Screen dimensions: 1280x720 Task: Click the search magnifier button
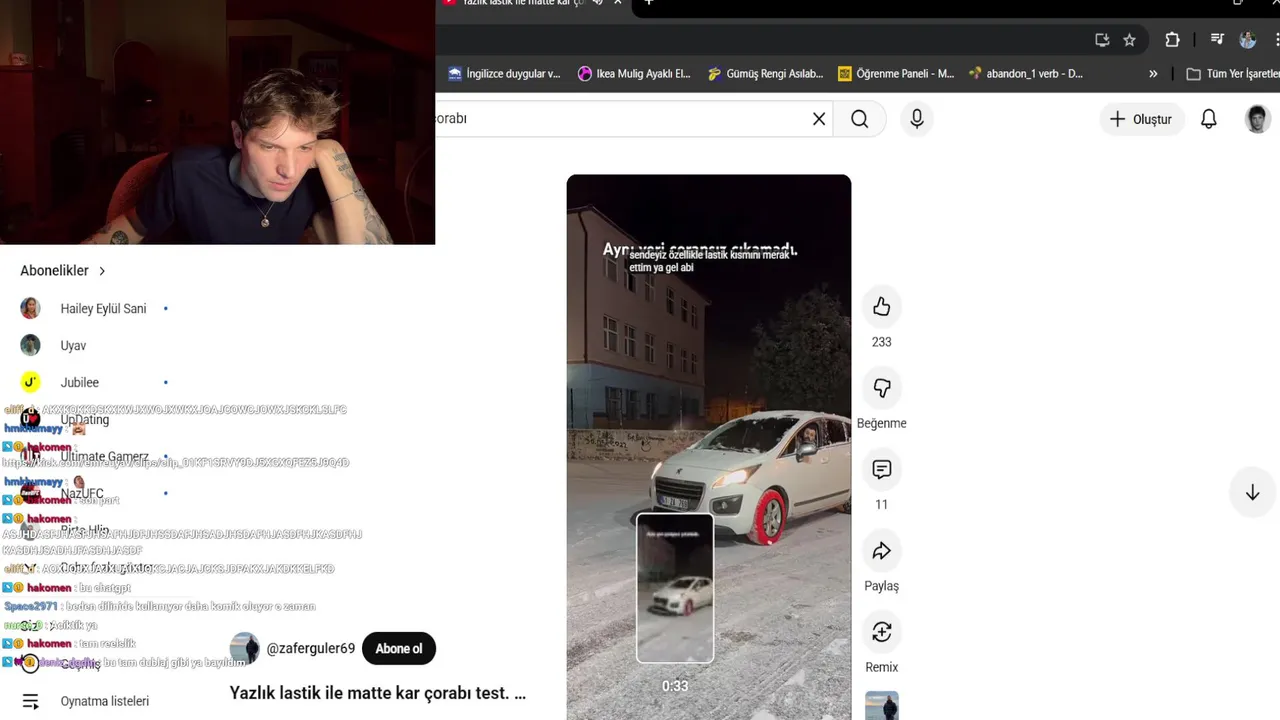point(859,119)
